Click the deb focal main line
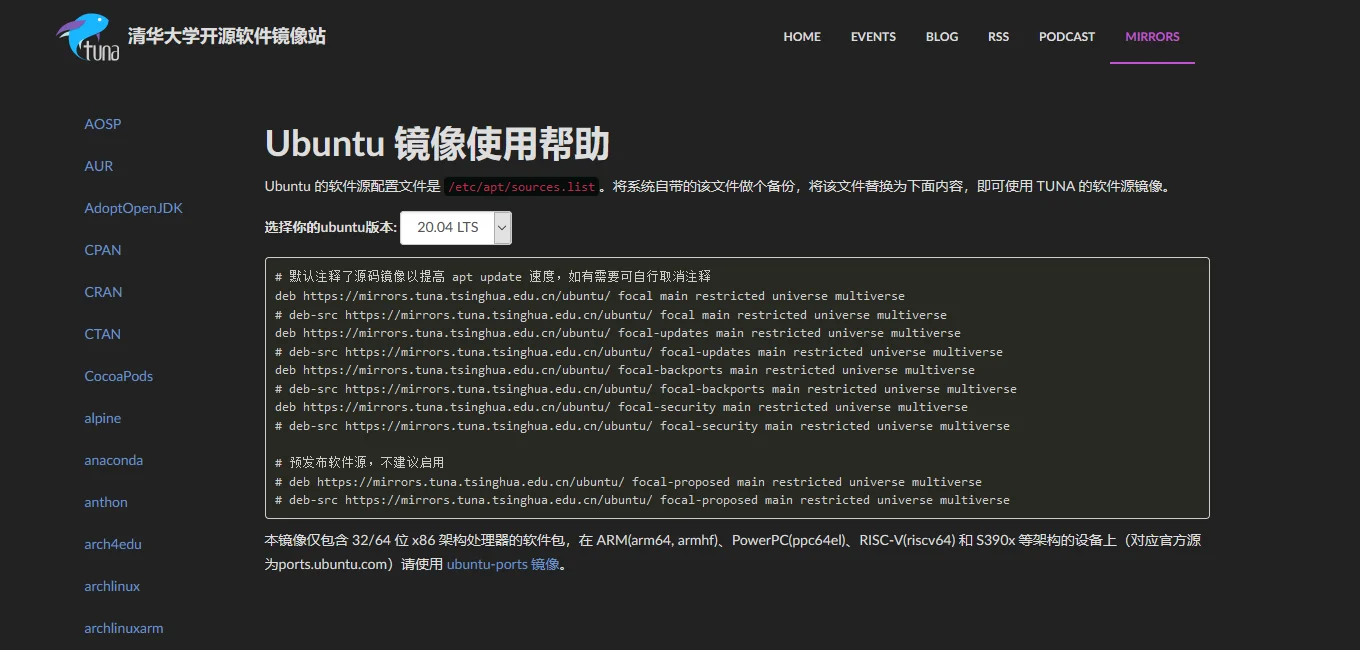 pos(590,296)
